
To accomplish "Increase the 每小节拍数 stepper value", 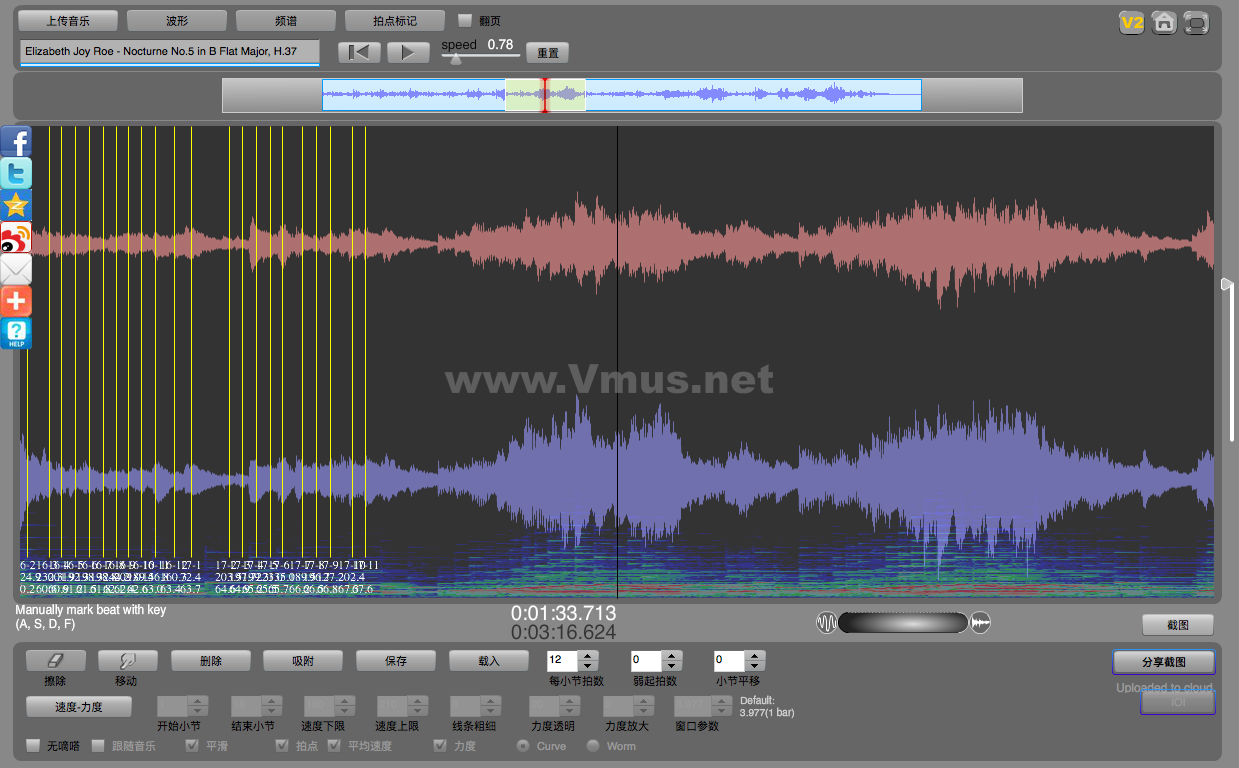I will [x=588, y=656].
